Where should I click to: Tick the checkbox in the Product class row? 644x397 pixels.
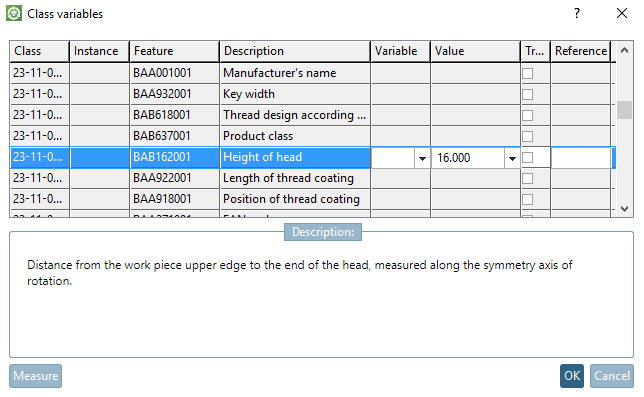527,136
